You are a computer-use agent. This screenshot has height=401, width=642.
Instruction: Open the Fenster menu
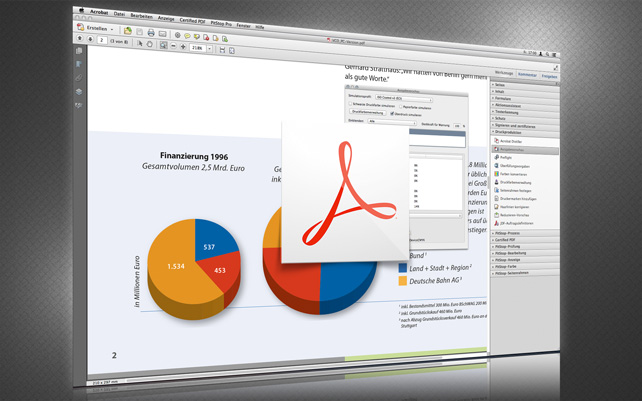tap(244, 25)
